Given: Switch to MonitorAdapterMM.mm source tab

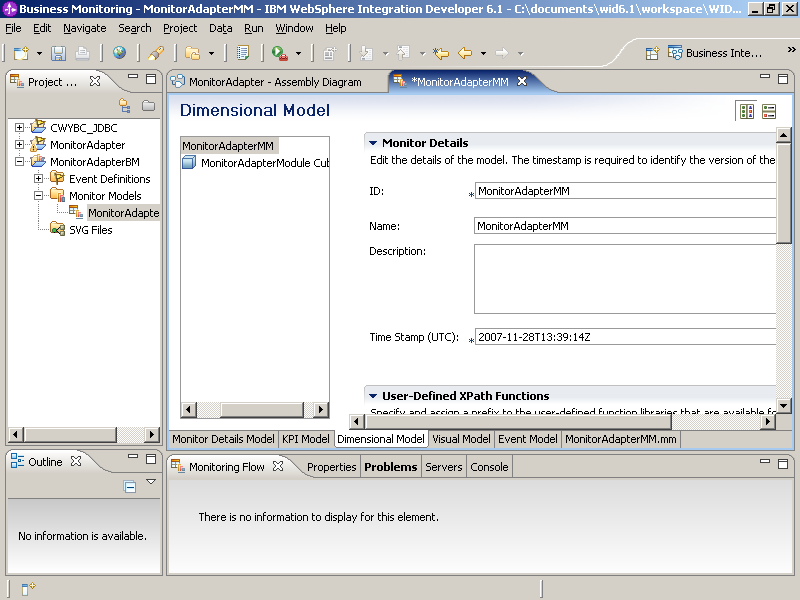Looking at the screenshot, I should click(x=620, y=439).
